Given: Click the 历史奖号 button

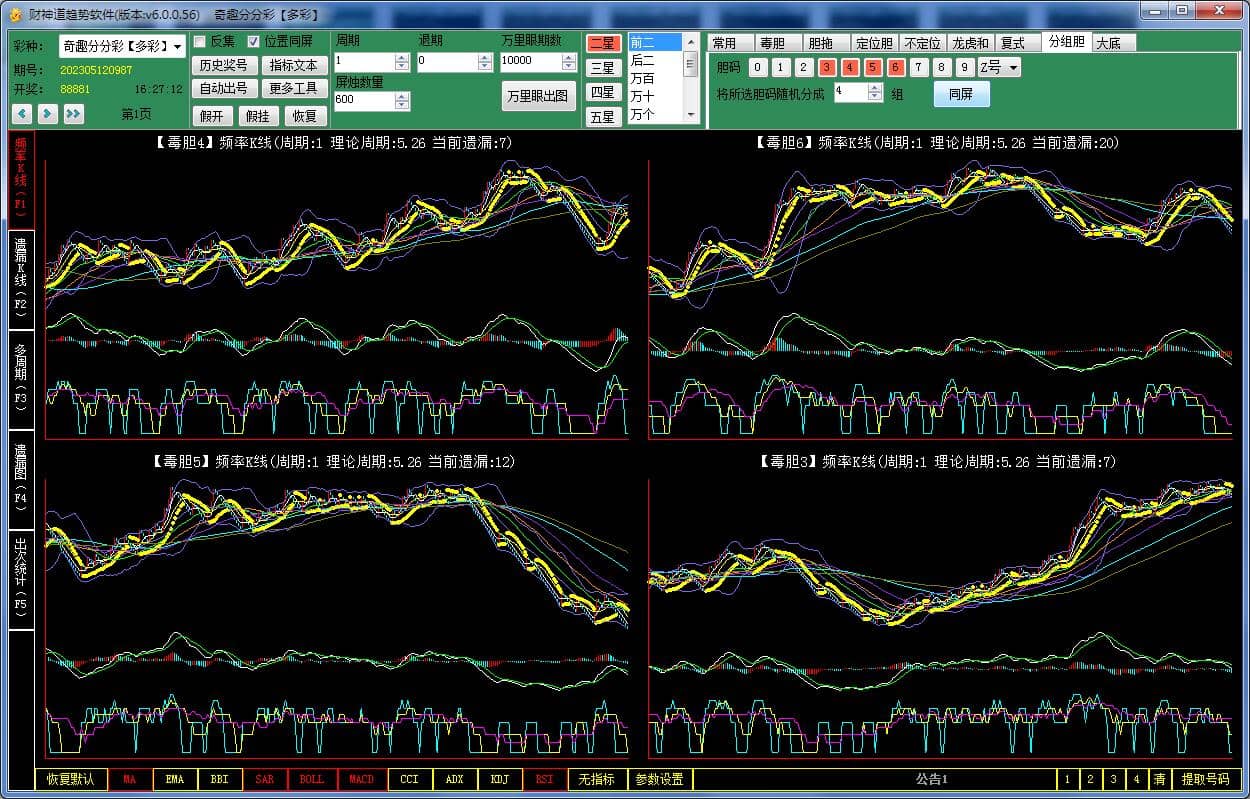Looking at the screenshot, I should tap(223, 65).
